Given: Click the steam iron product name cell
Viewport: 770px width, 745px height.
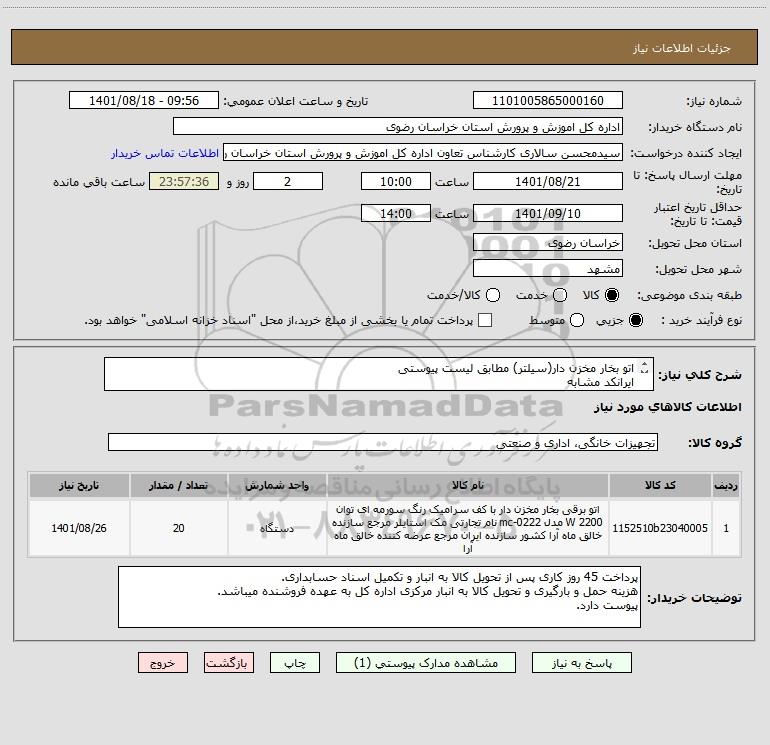Looking at the screenshot, I should pos(468,528).
